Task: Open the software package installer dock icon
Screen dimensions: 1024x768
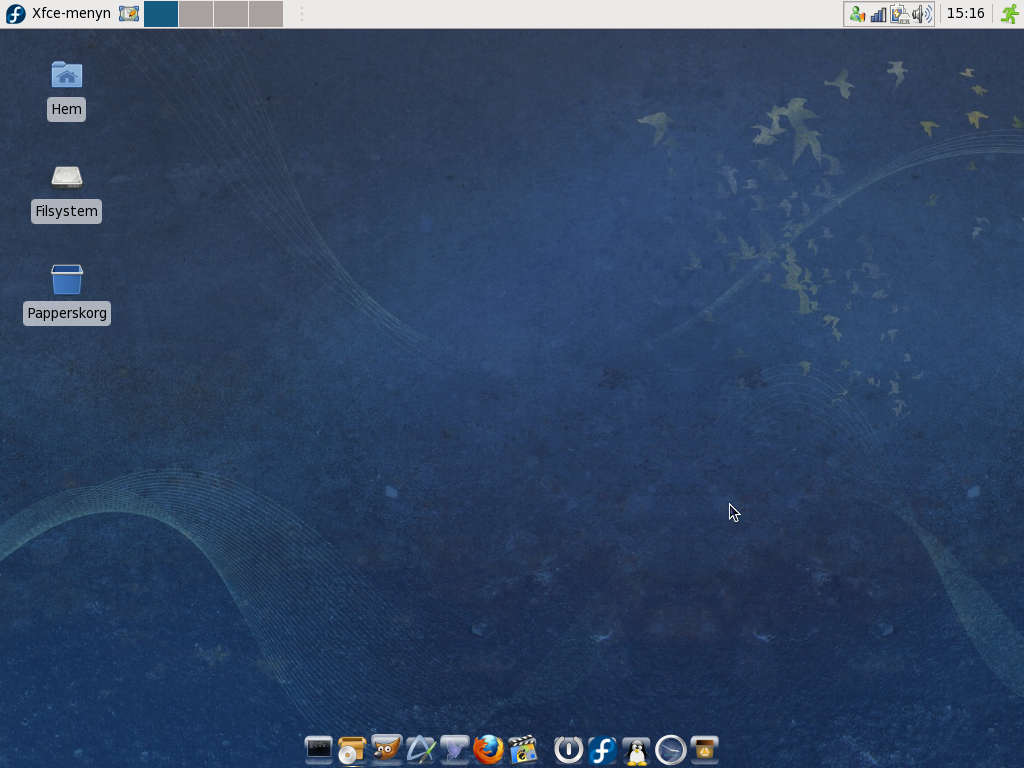Action: click(352, 749)
